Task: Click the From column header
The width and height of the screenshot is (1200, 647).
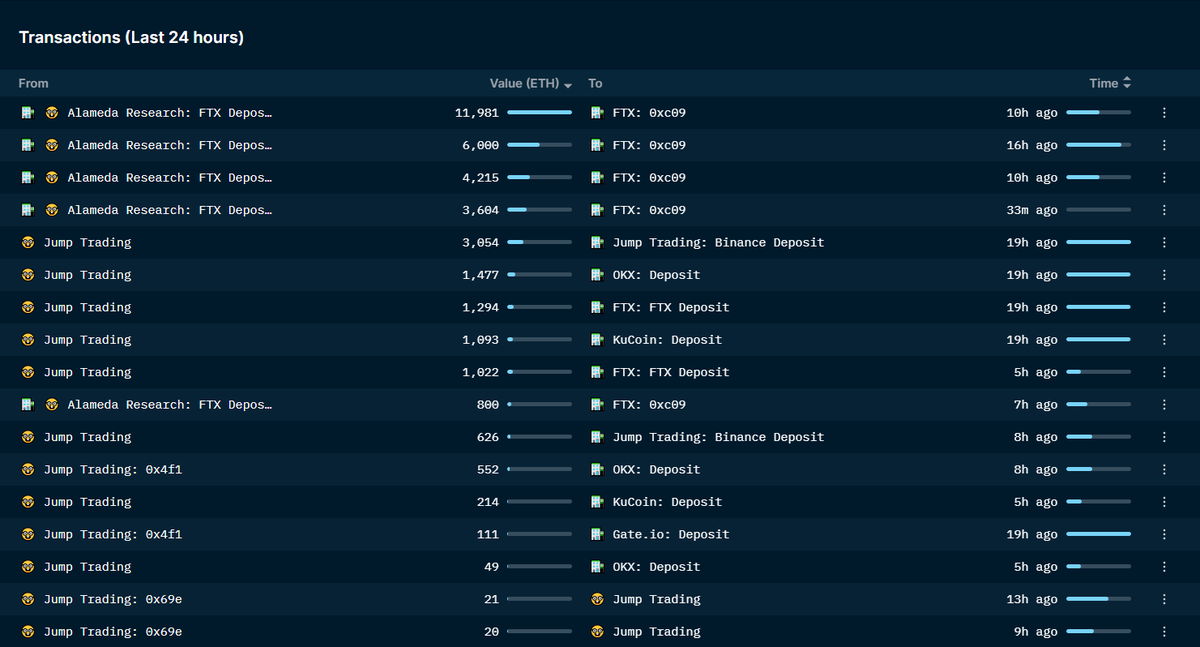Action: (33, 83)
